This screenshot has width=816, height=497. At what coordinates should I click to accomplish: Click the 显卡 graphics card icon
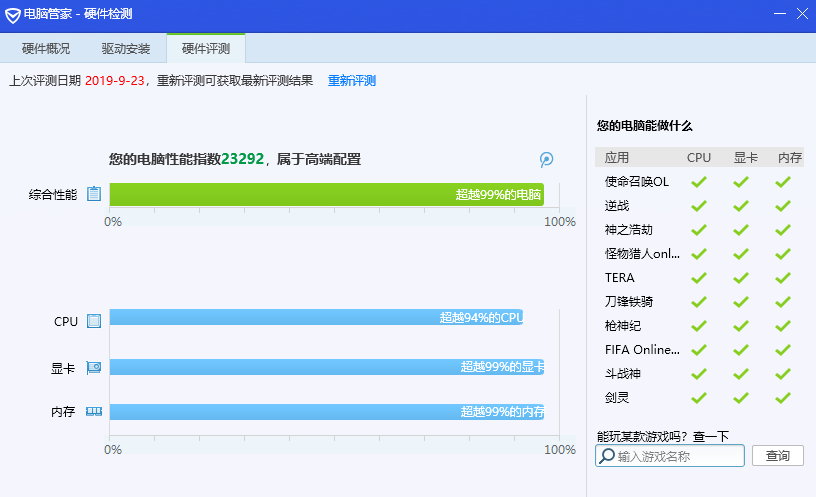point(94,367)
